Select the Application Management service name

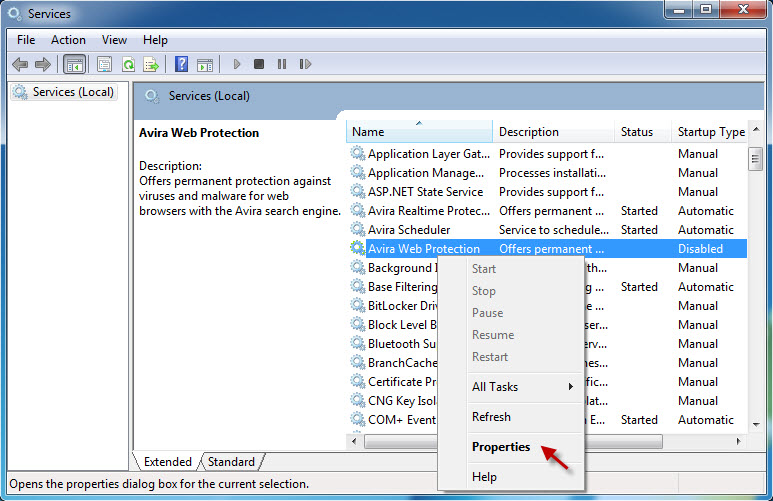426,173
